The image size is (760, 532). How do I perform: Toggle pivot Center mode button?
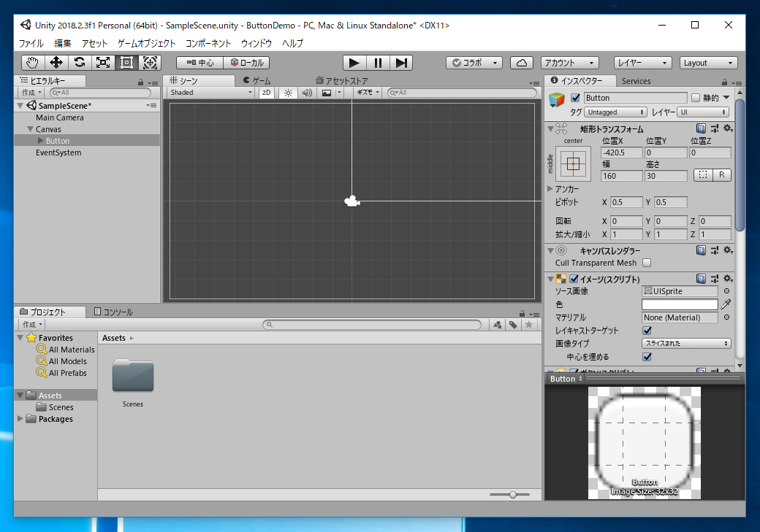(x=200, y=63)
